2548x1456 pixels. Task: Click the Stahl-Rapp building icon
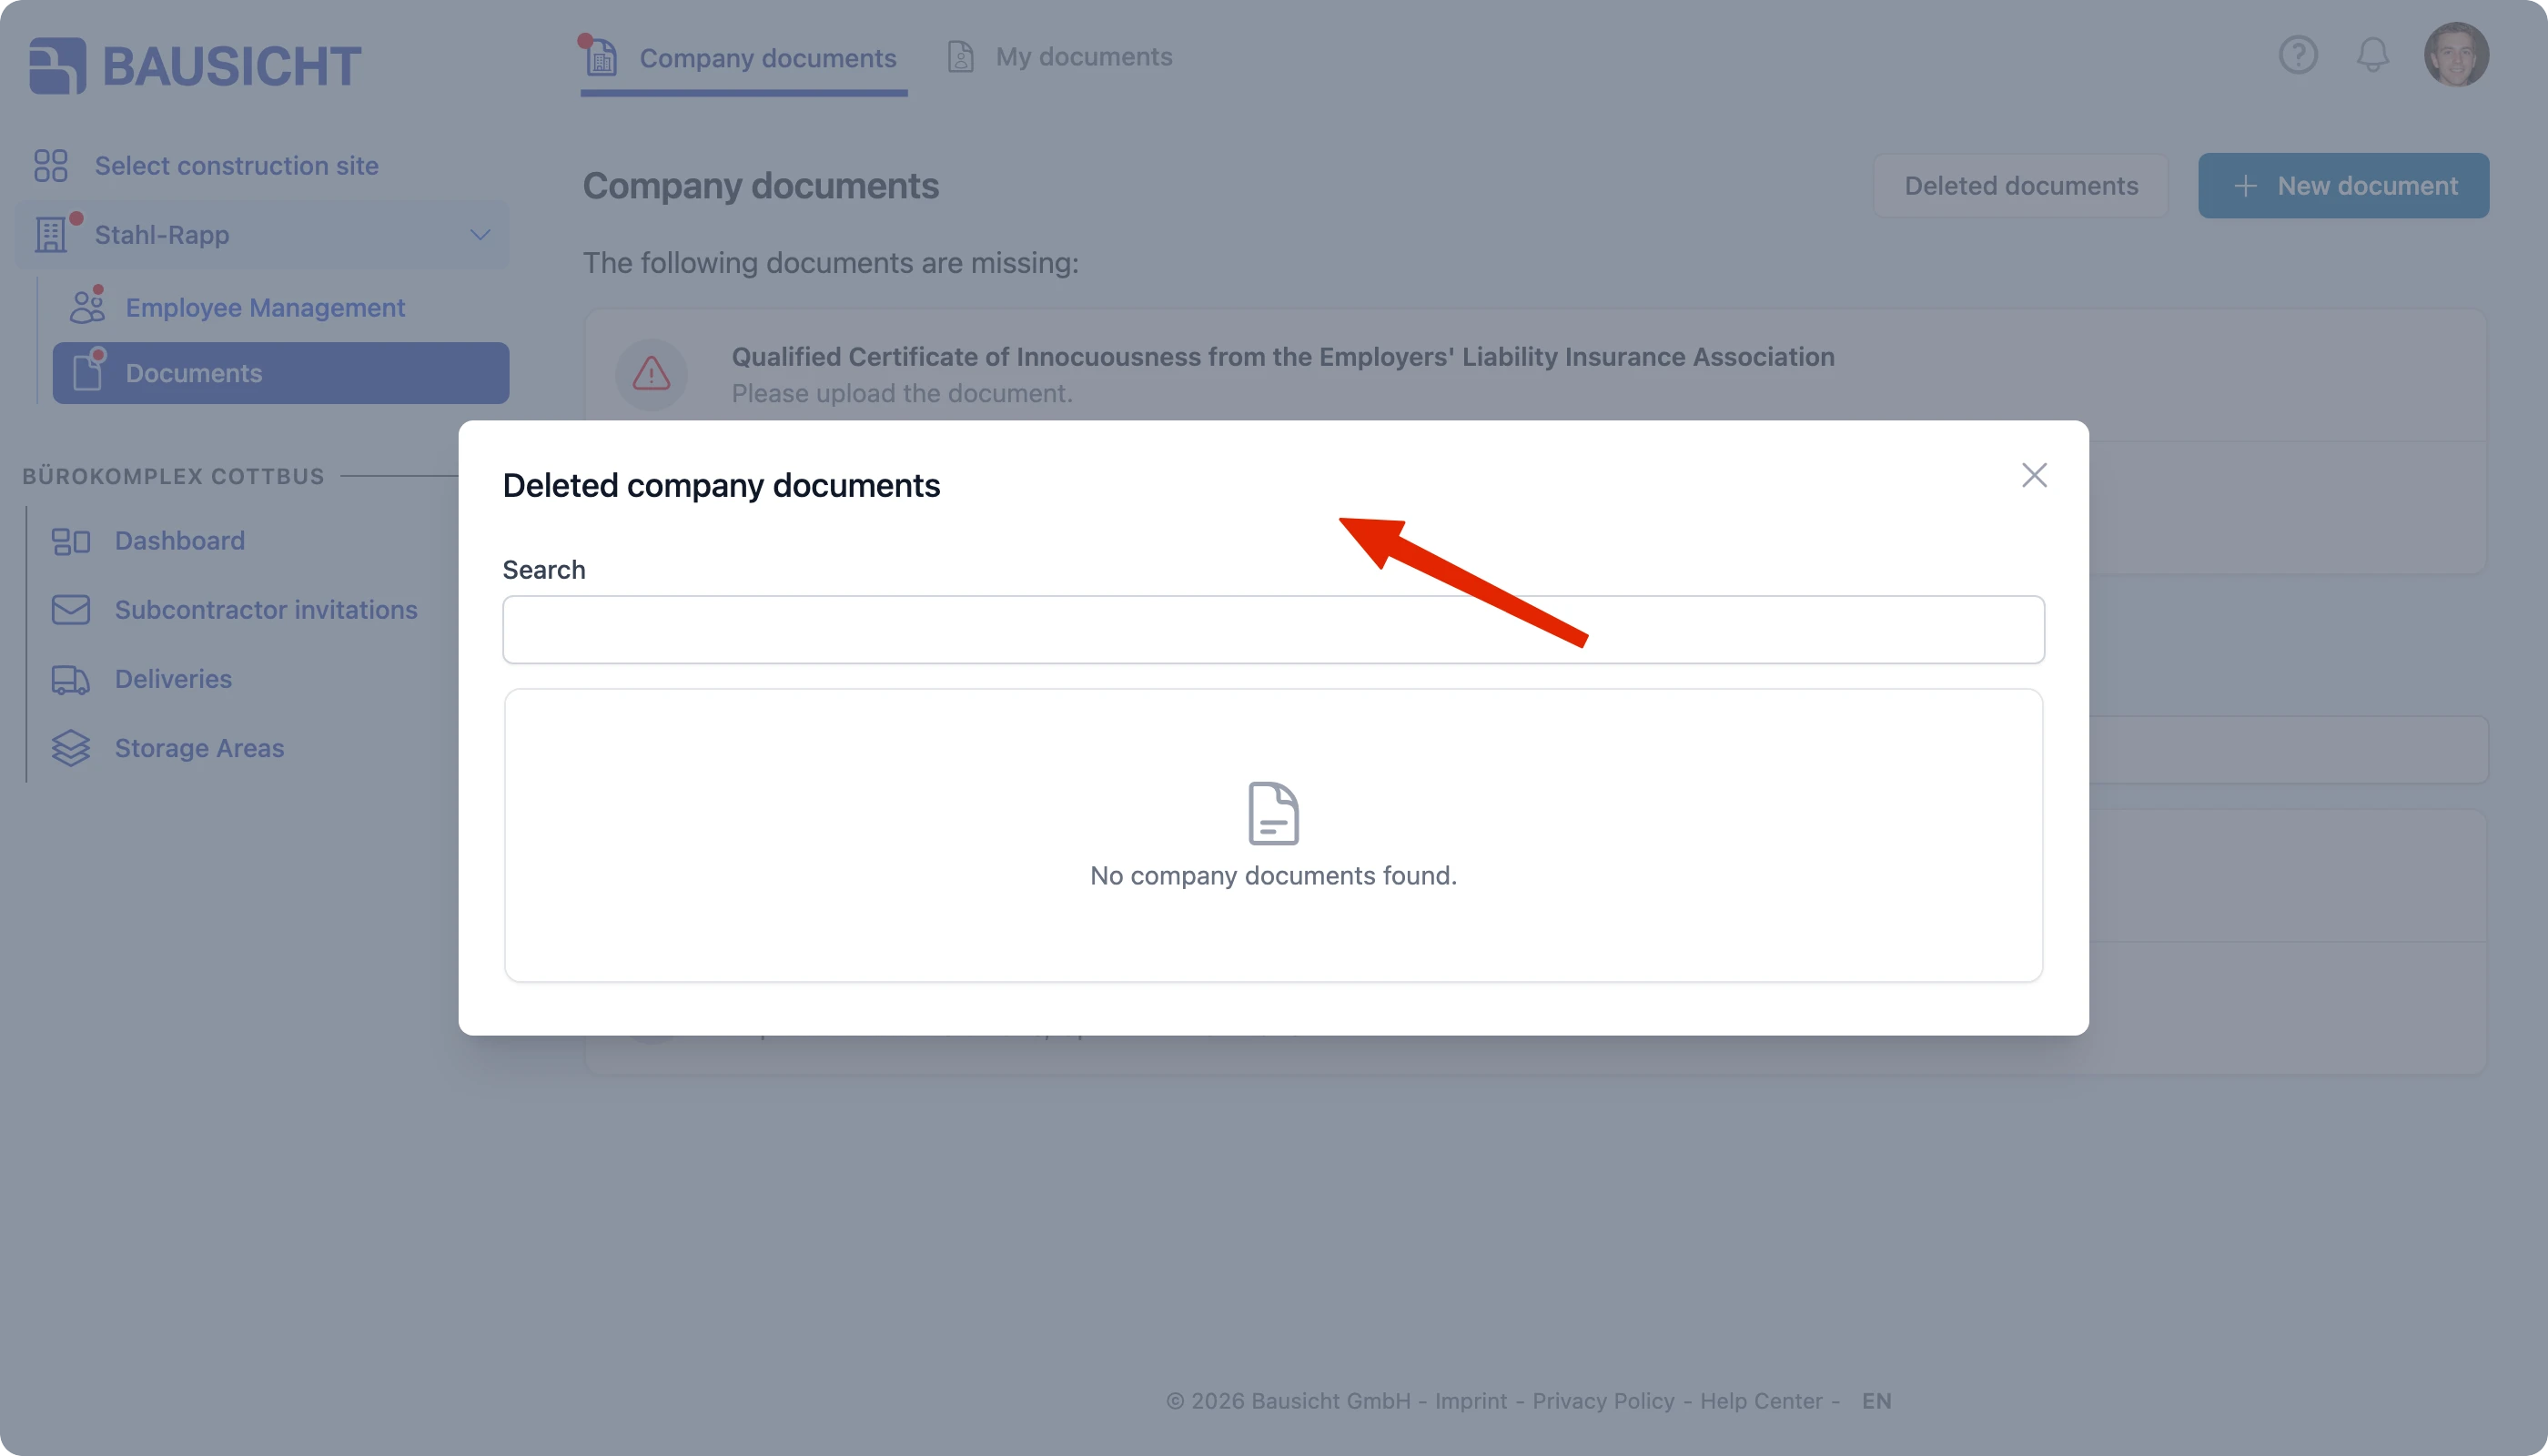(x=51, y=235)
